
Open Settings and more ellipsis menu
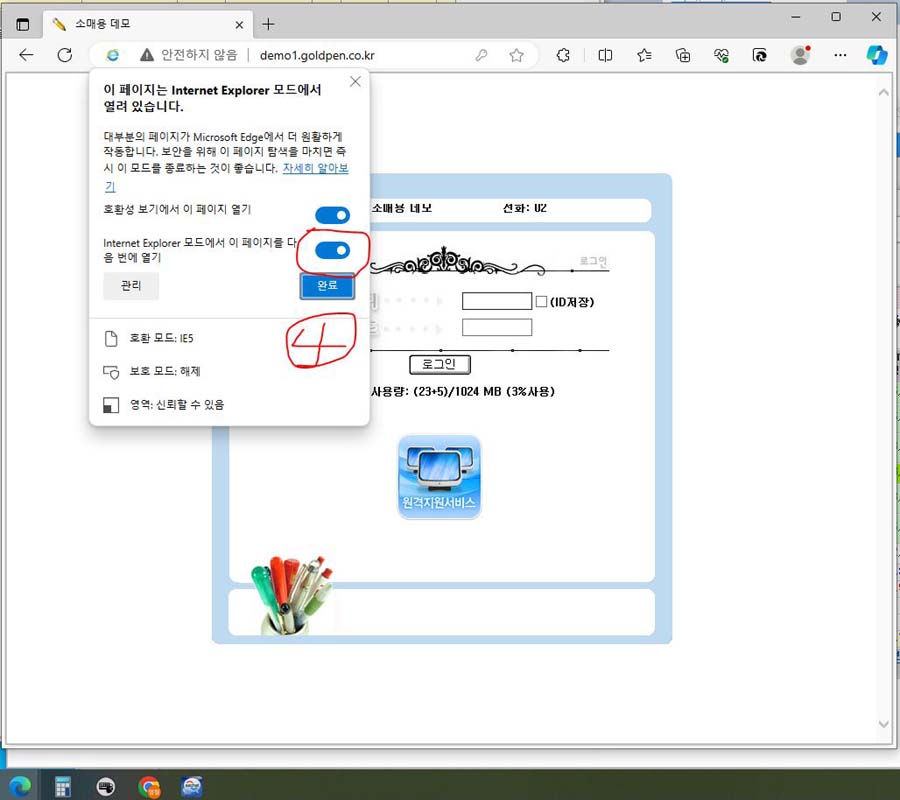tap(840, 55)
